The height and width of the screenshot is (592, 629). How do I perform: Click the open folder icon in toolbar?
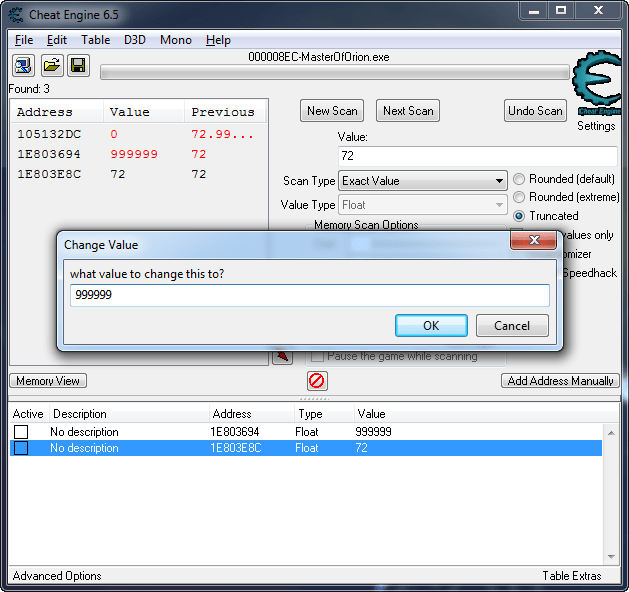pyautogui.click(x=52, y=65)
